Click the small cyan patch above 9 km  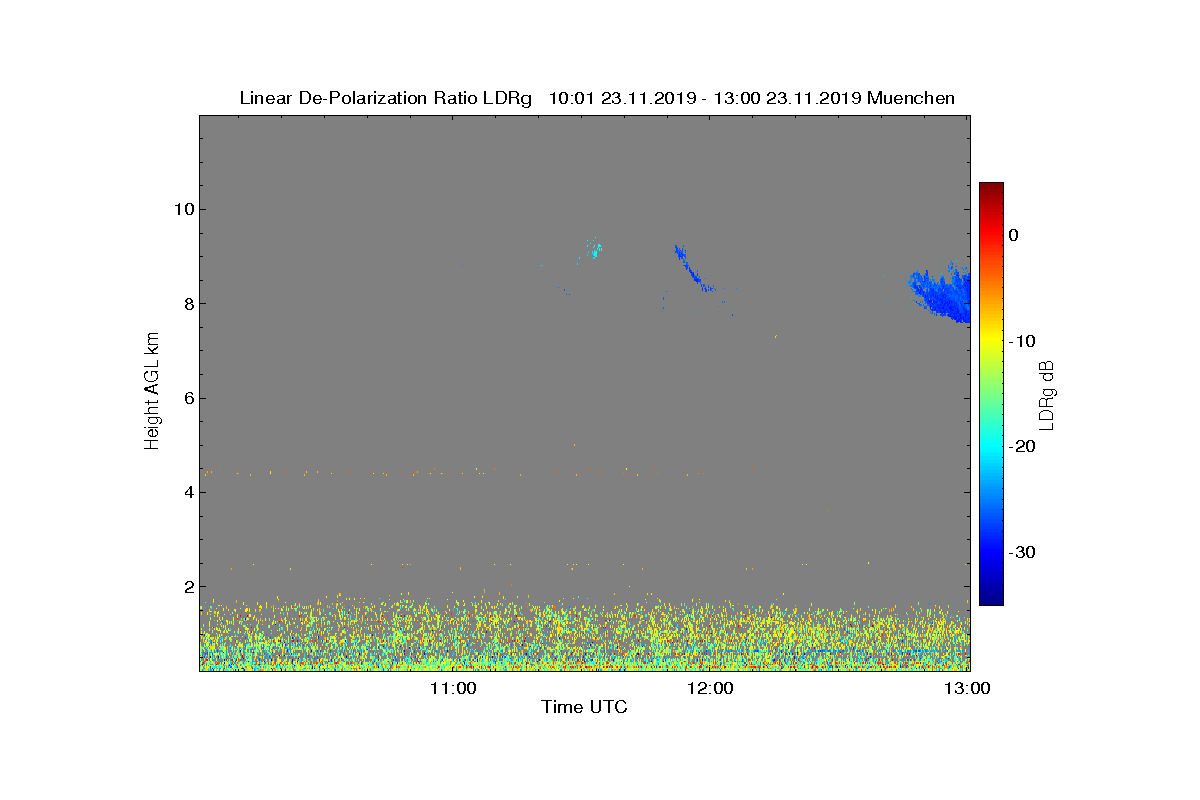(x=596, y=251)
